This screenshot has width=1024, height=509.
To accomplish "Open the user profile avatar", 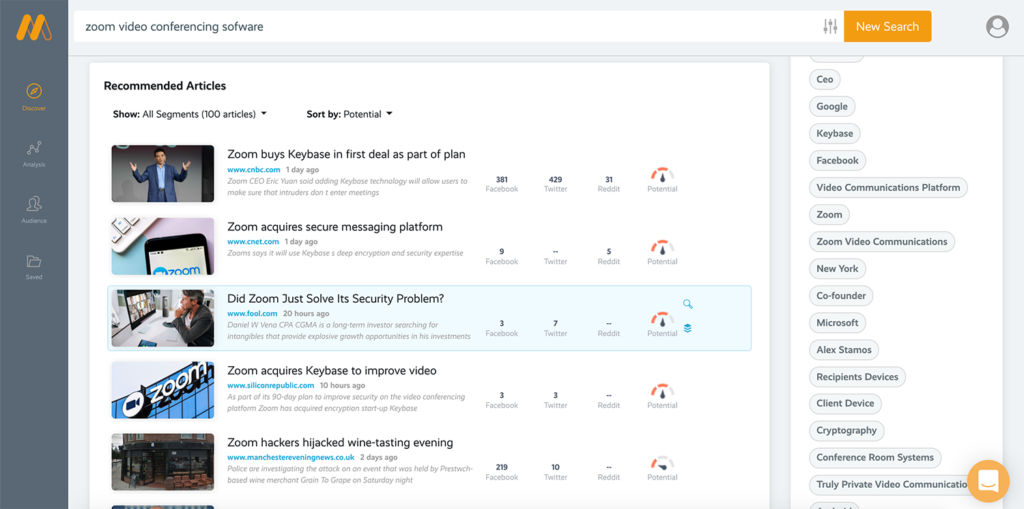I will click(997, 27).
